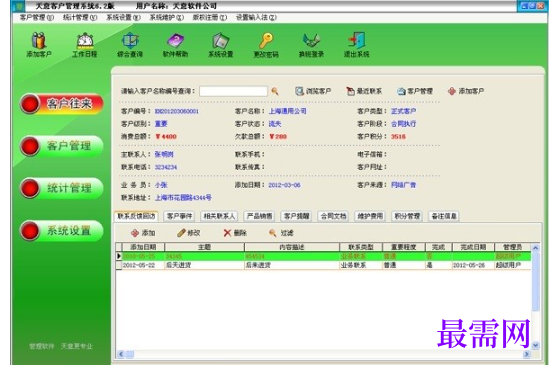Open the 综合查询 toolbar icon
The width and height of the screenshot is (549, 365).
(x=130, y=44)
